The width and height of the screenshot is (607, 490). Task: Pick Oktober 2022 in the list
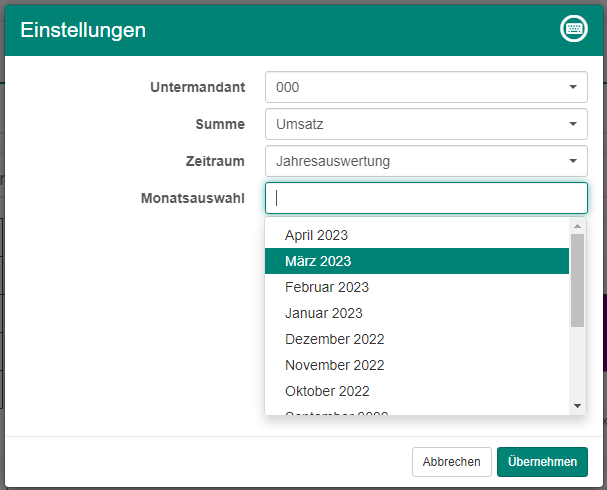pyautogui.click(x=327, y=391)
